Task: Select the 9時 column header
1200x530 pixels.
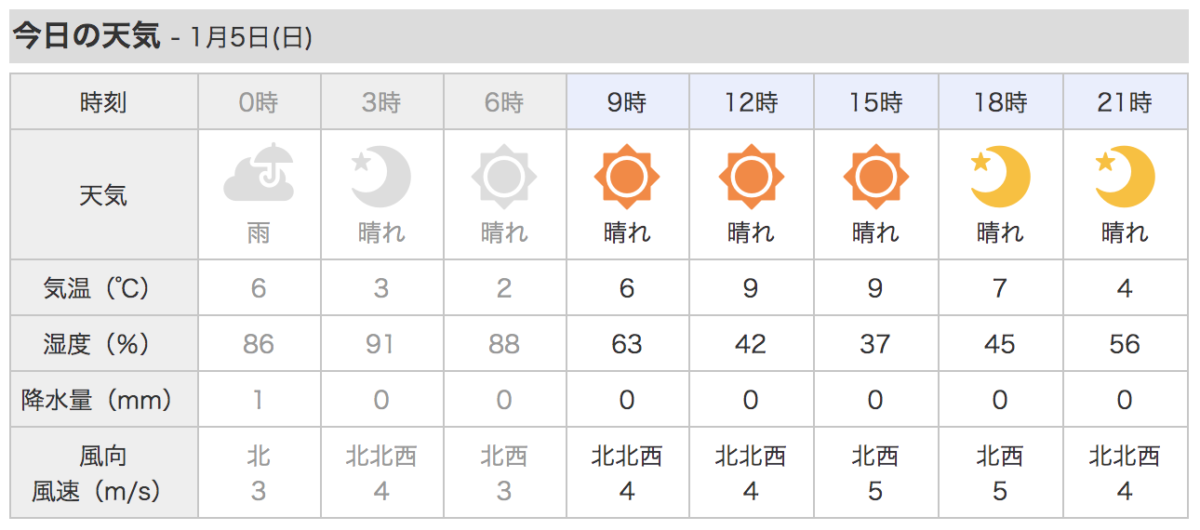Action: coord(627,102)
